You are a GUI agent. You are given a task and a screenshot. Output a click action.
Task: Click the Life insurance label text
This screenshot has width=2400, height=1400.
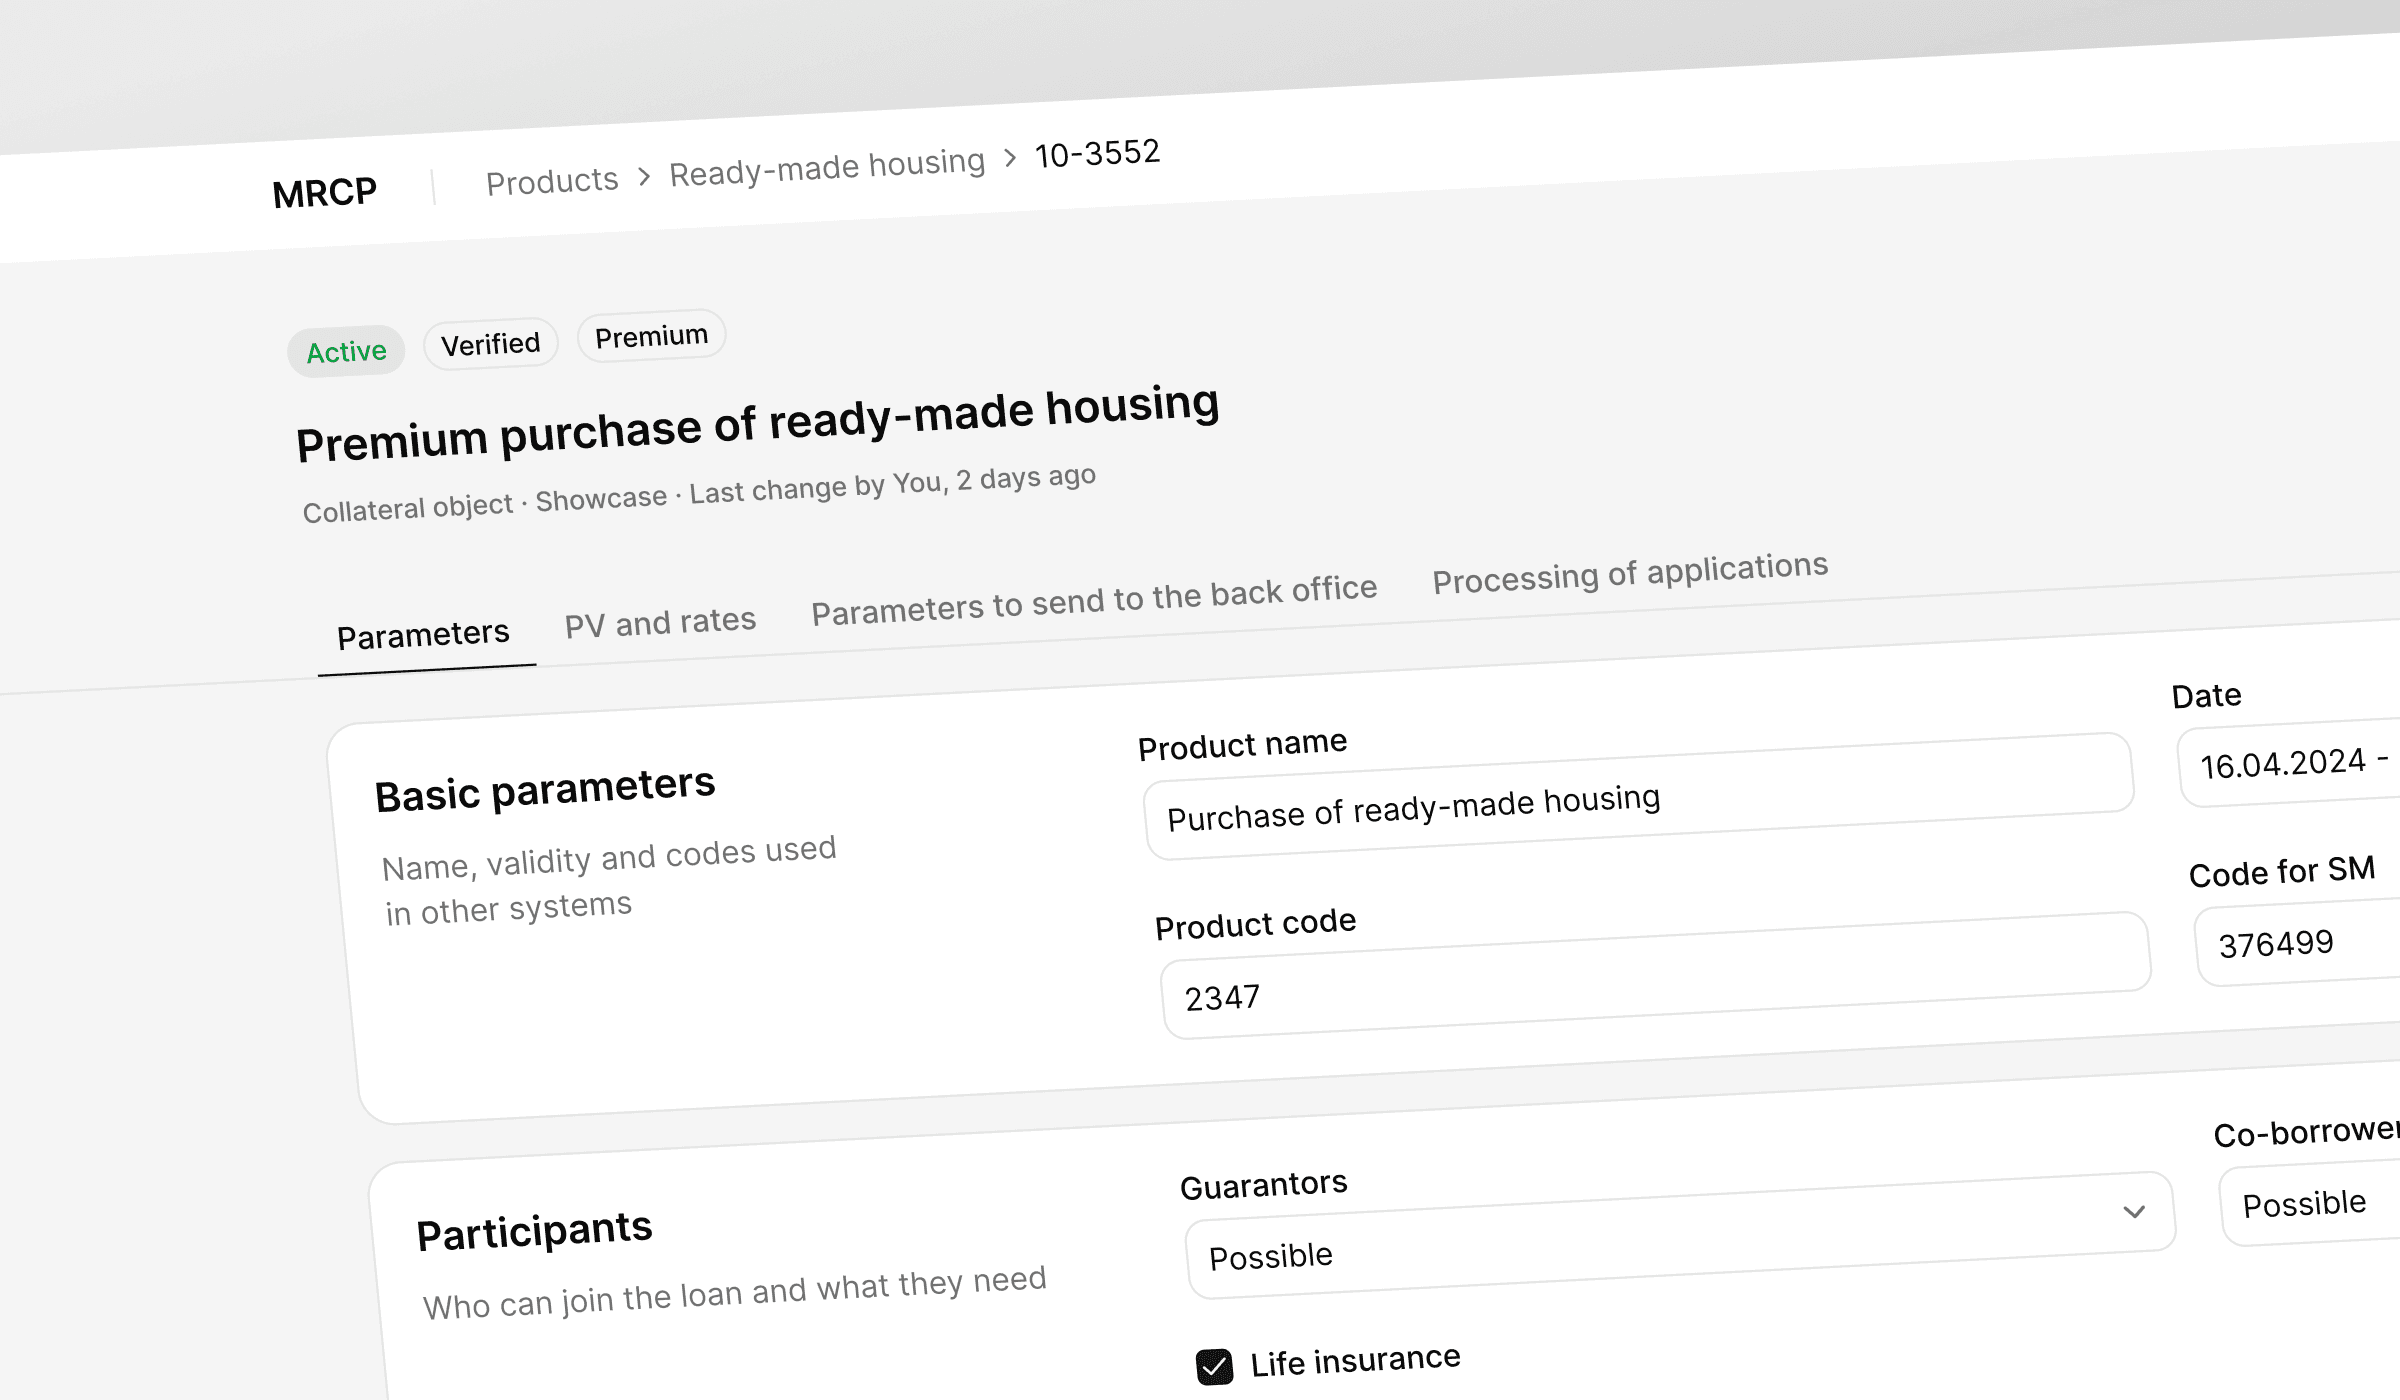click(1355, 1361)
